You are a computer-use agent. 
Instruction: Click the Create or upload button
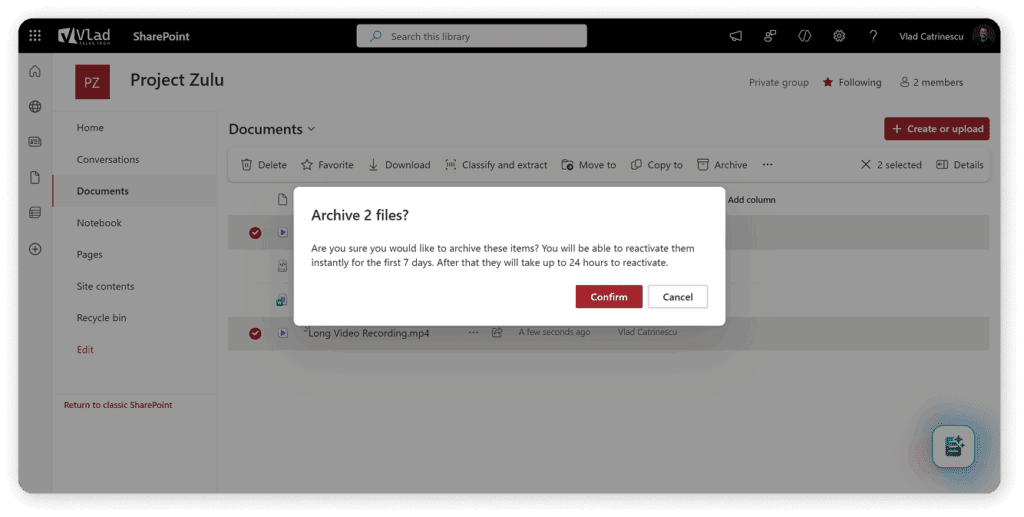(x=936, y=129)
